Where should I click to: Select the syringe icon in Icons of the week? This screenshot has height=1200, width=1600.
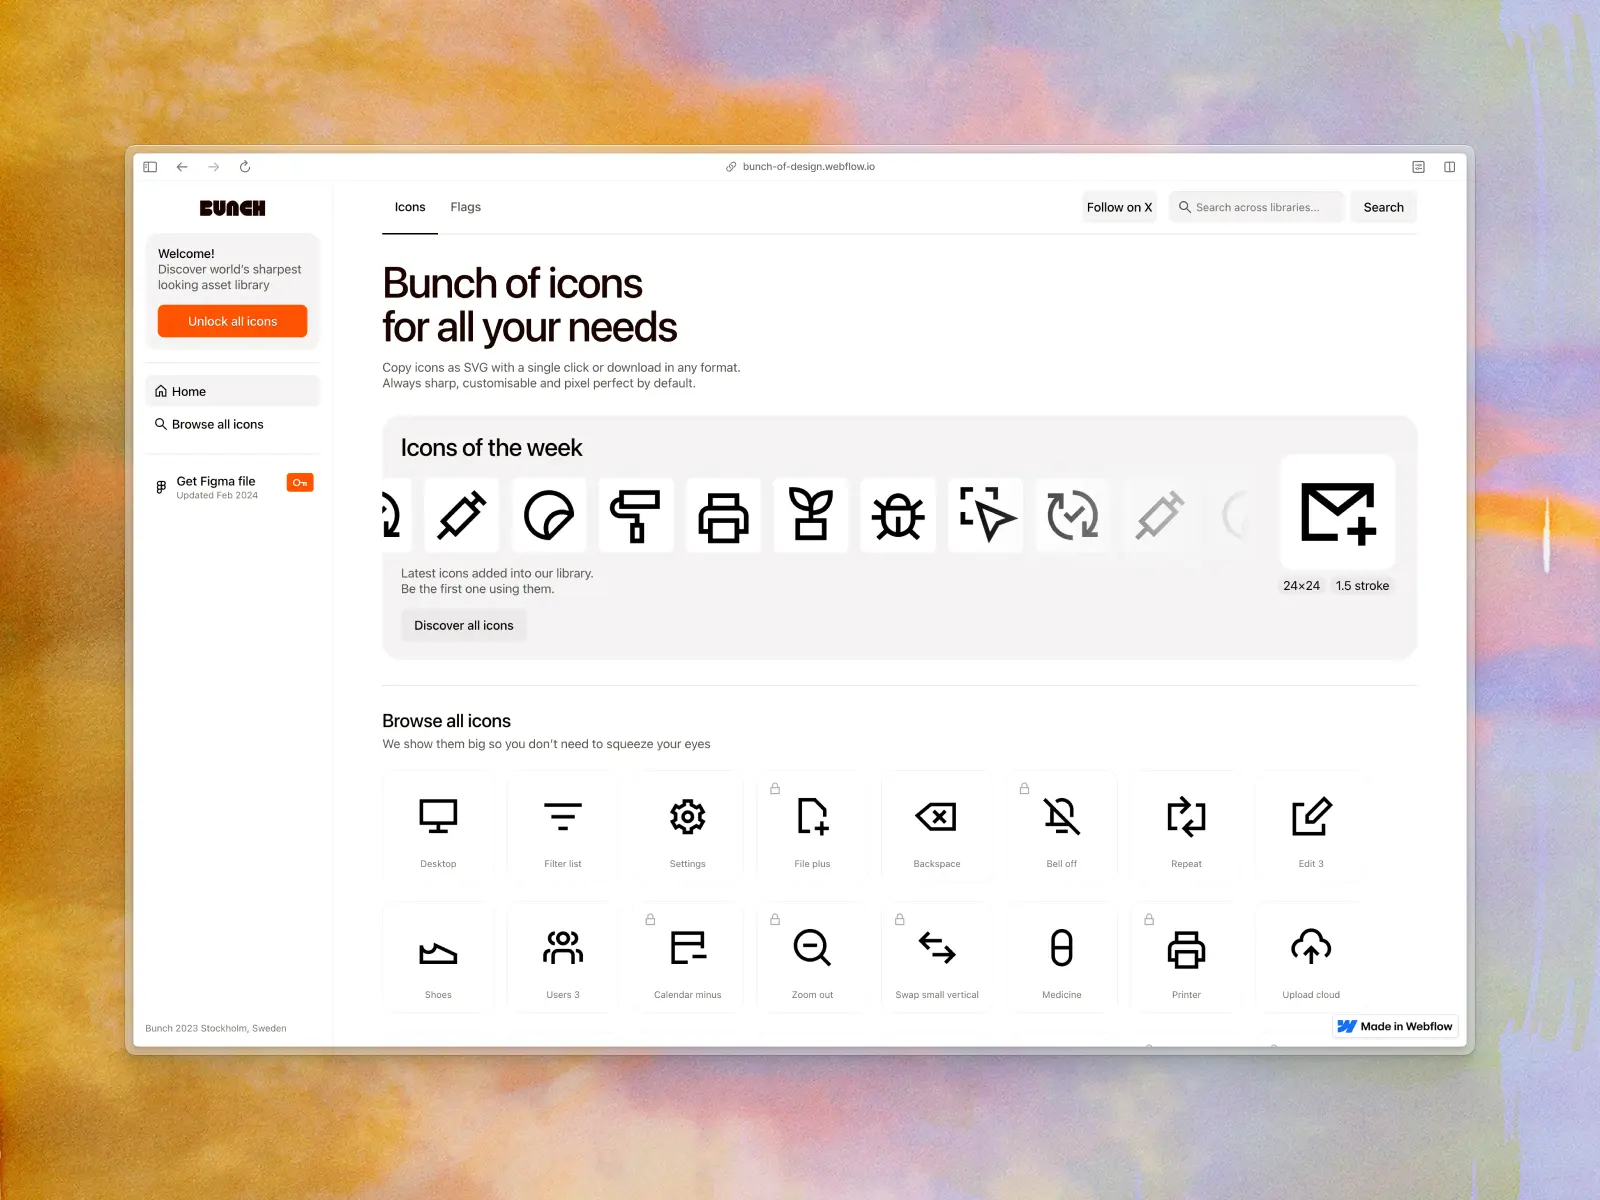coord(461,516)
